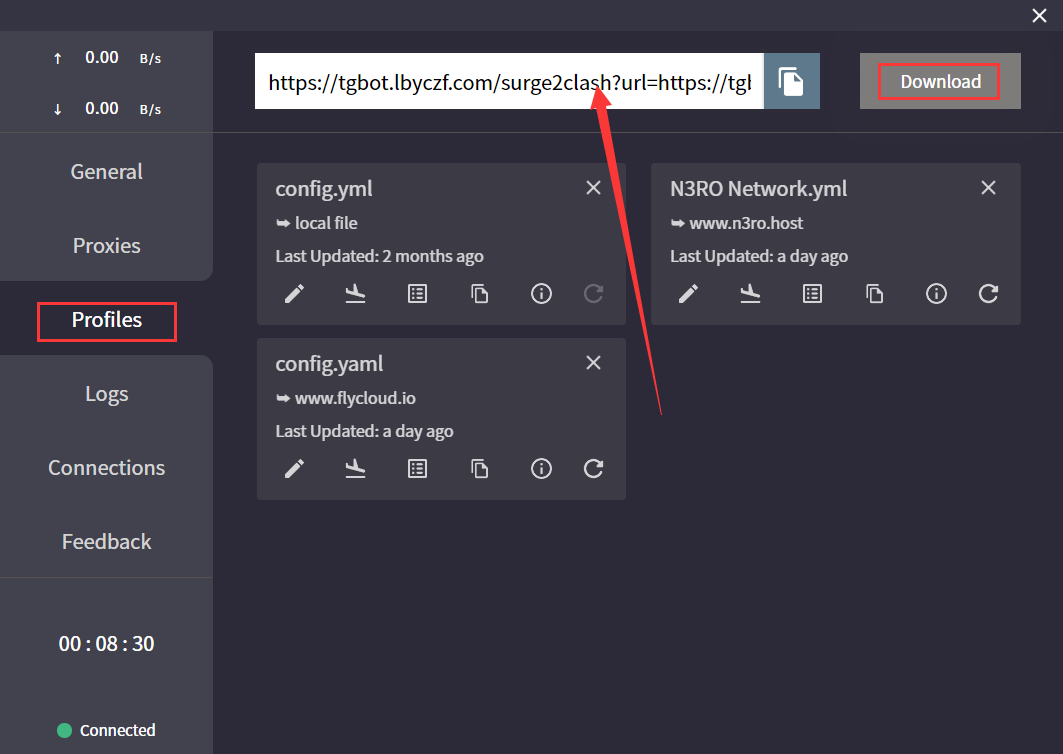
Task: Click the duplicate icon on config.yml card
Action: coord(480,294)
